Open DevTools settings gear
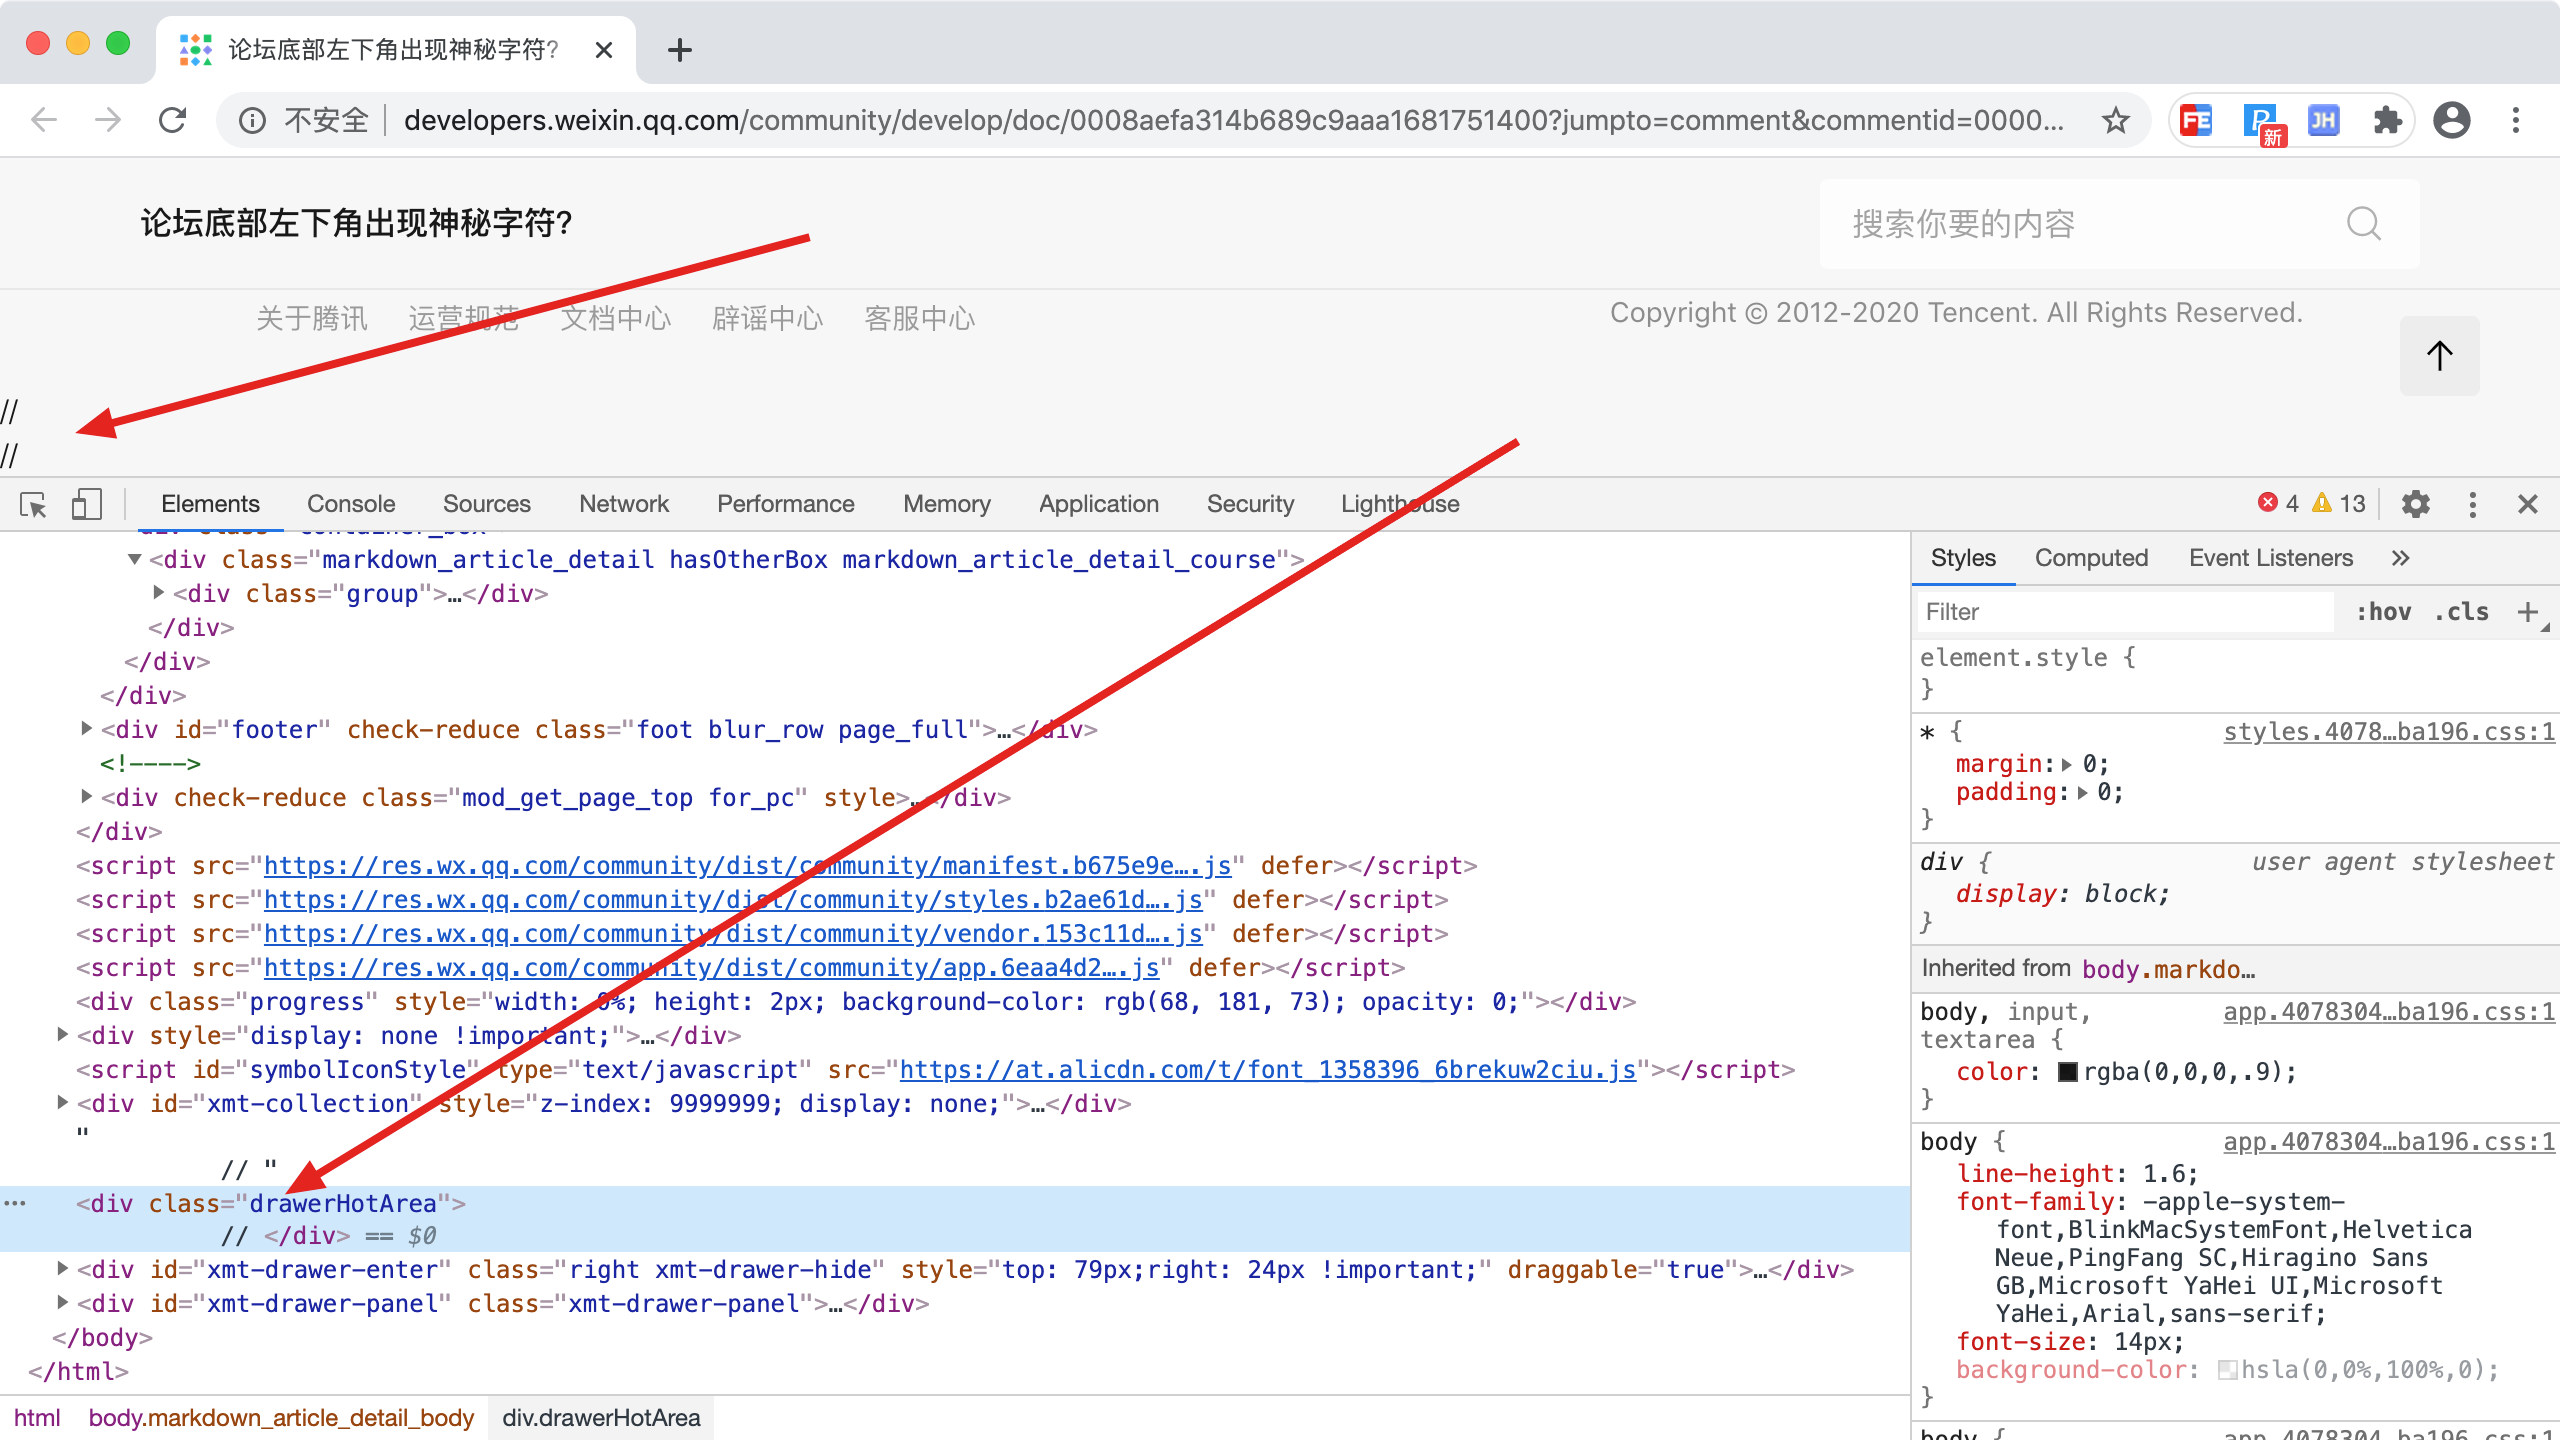This screenshot has height=1440, width=2560. (2416, 504)
